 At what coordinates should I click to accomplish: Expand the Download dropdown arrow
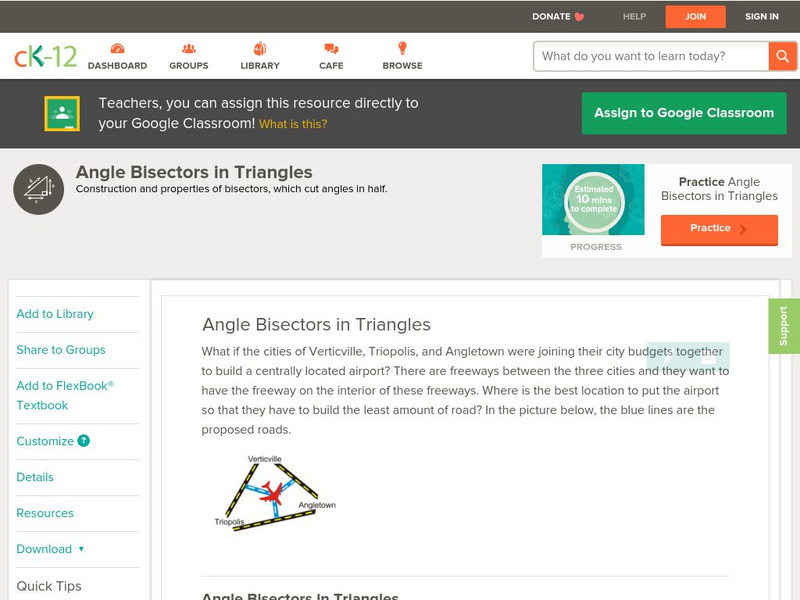point(81,549)
